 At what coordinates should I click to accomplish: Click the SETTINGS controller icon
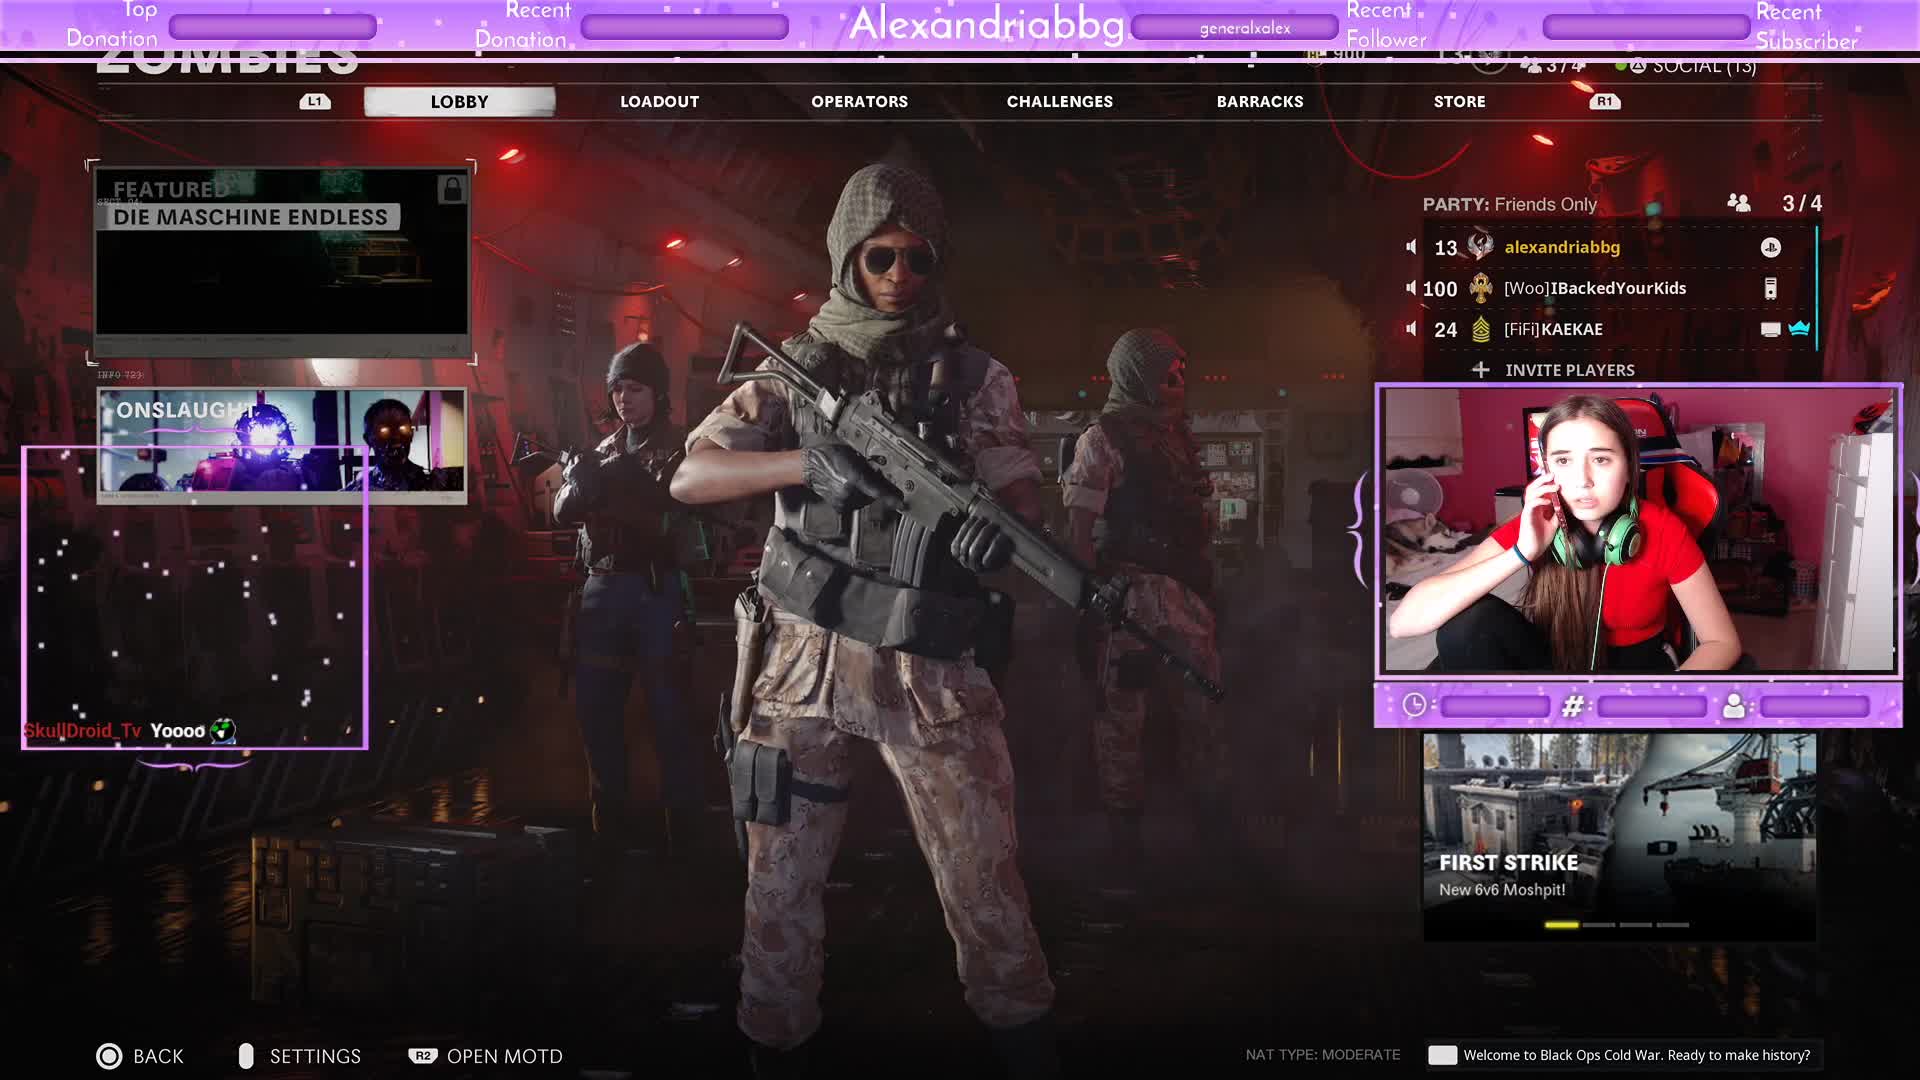coord(246,1056)
